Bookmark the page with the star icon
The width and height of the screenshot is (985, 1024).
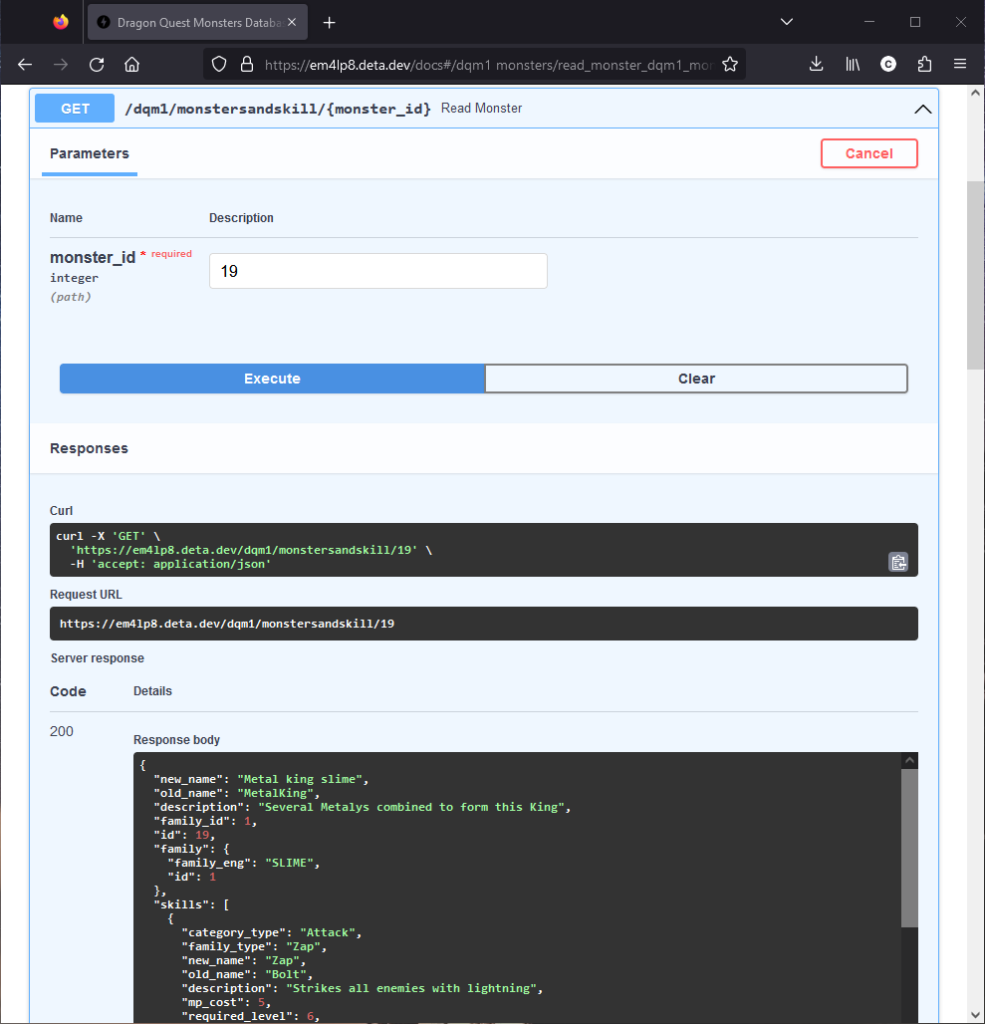(x=730, y=63)
